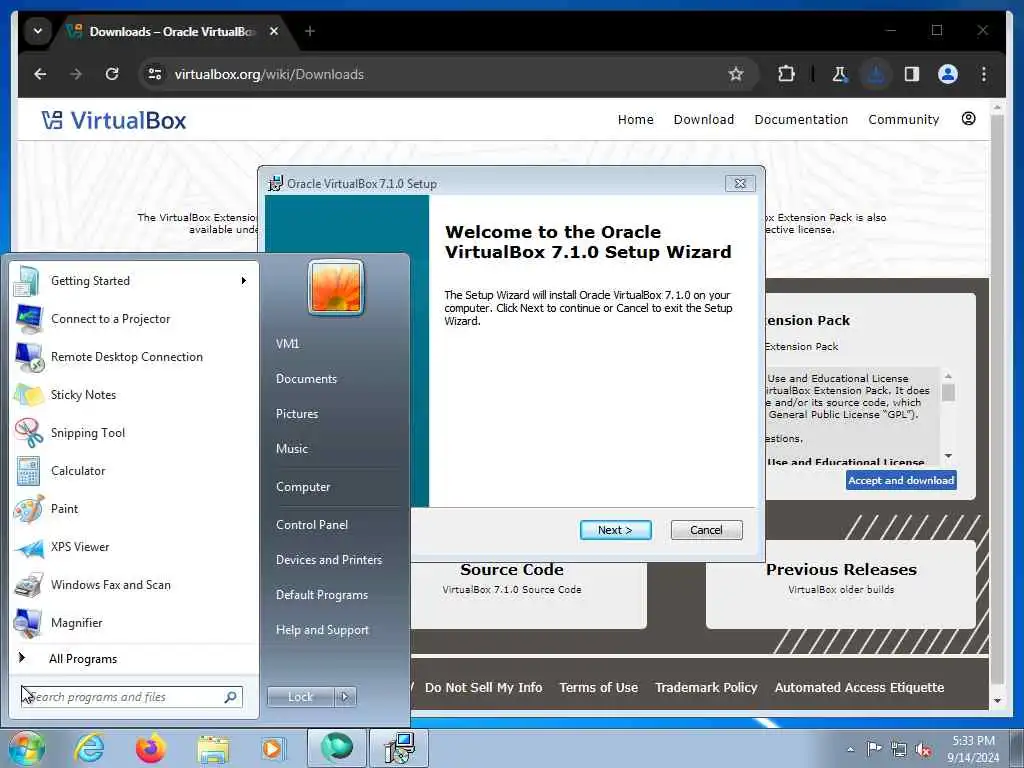Open Pictures from Start menu
The height and width of the screenshot is (768, 1024).
coord(296,413)
